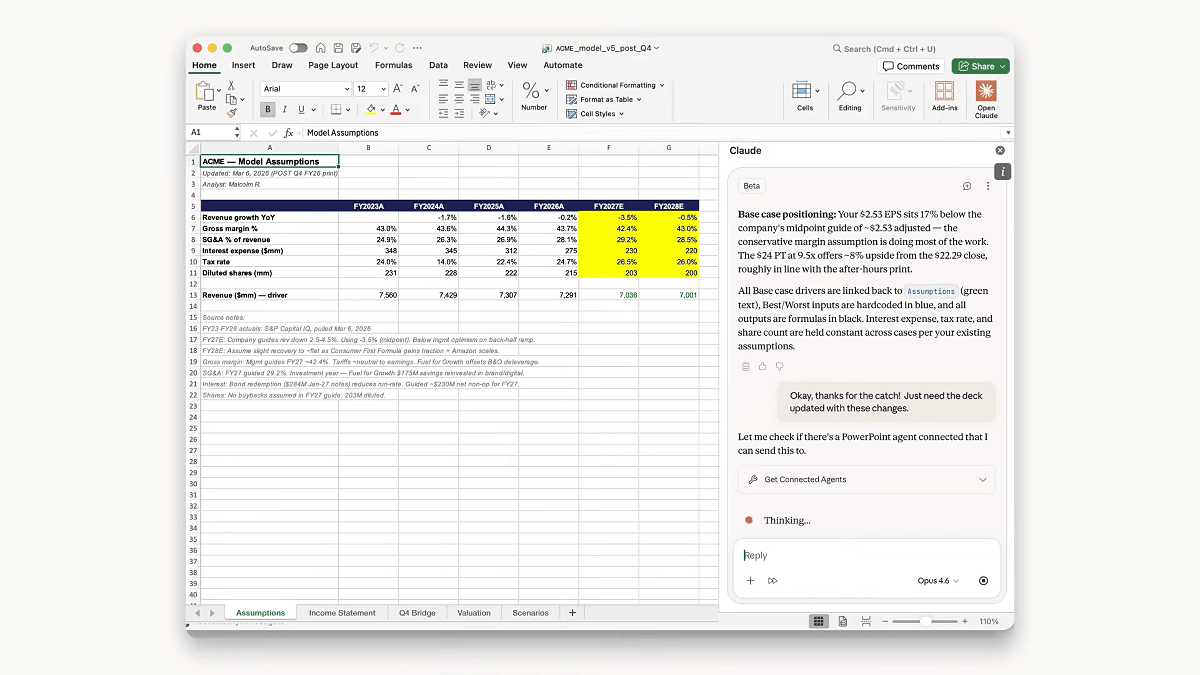Expand the Get Connected Agents section
The width and height of the screenshot is (1200, 675).
click(866, 480)
